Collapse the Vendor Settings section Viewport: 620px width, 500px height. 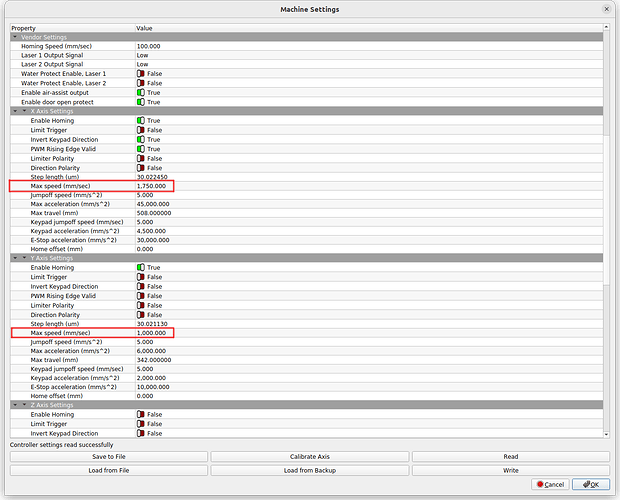click(15, 37)
